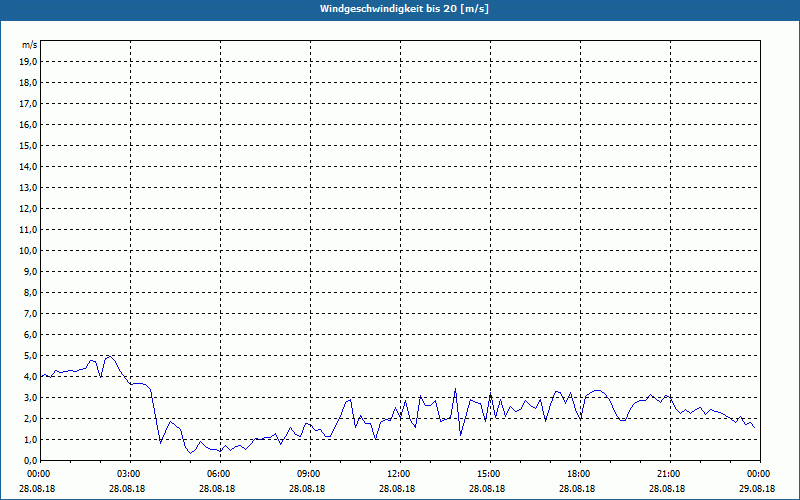Select the '11,0' y-axis label
This screenshot has height=500, width=800.
coord(30,230)
